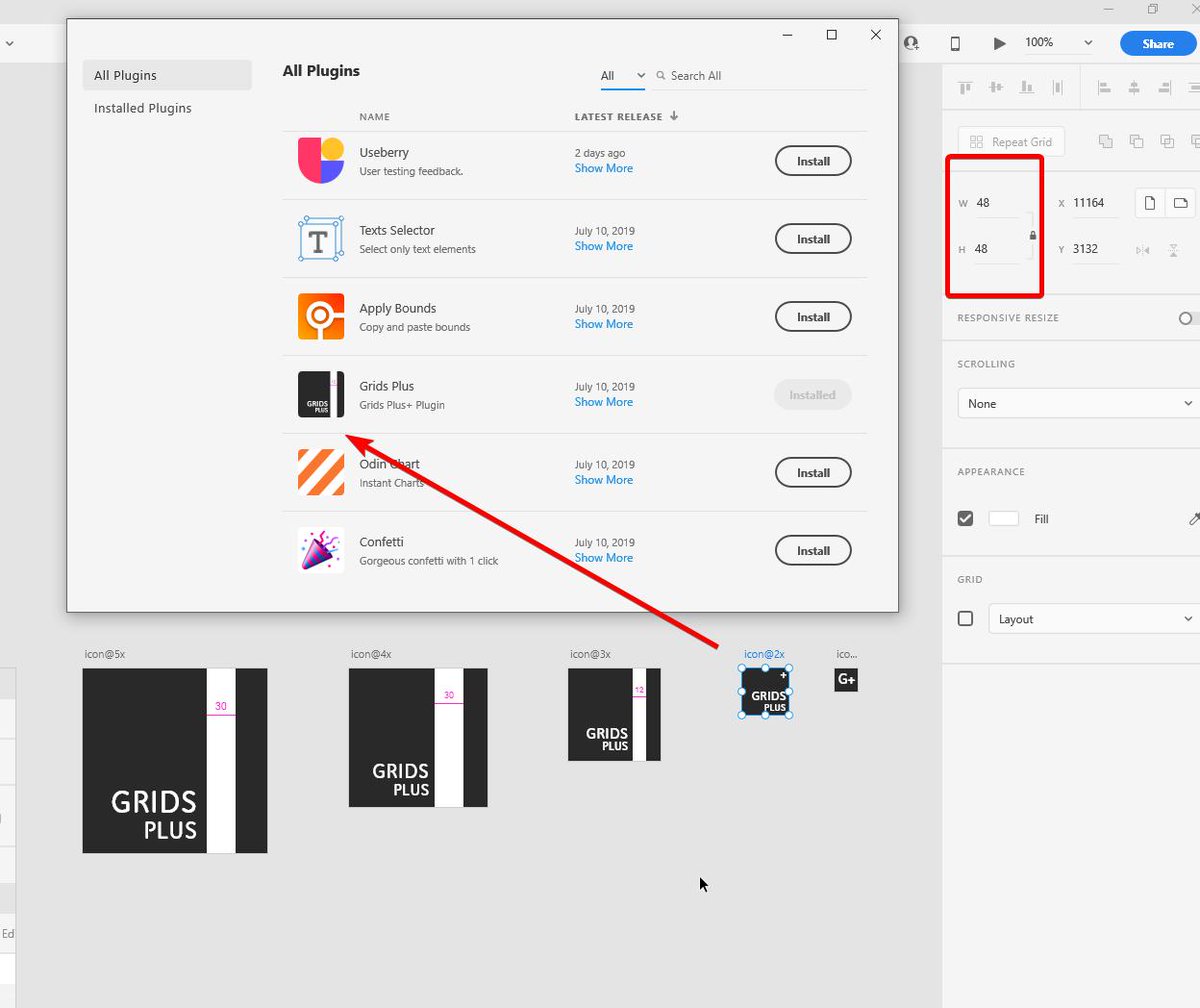Select the icon@3x artboard

click(614, 714)
